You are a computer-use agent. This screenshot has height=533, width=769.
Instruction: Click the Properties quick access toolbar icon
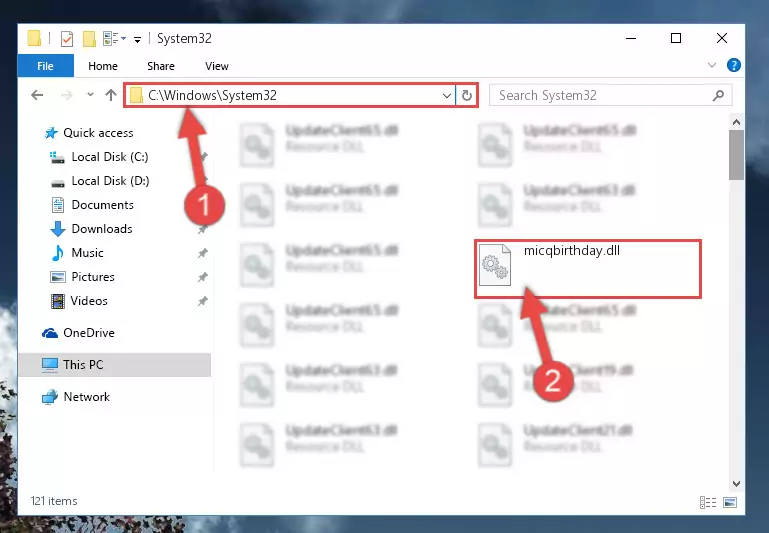click(67, 39)
